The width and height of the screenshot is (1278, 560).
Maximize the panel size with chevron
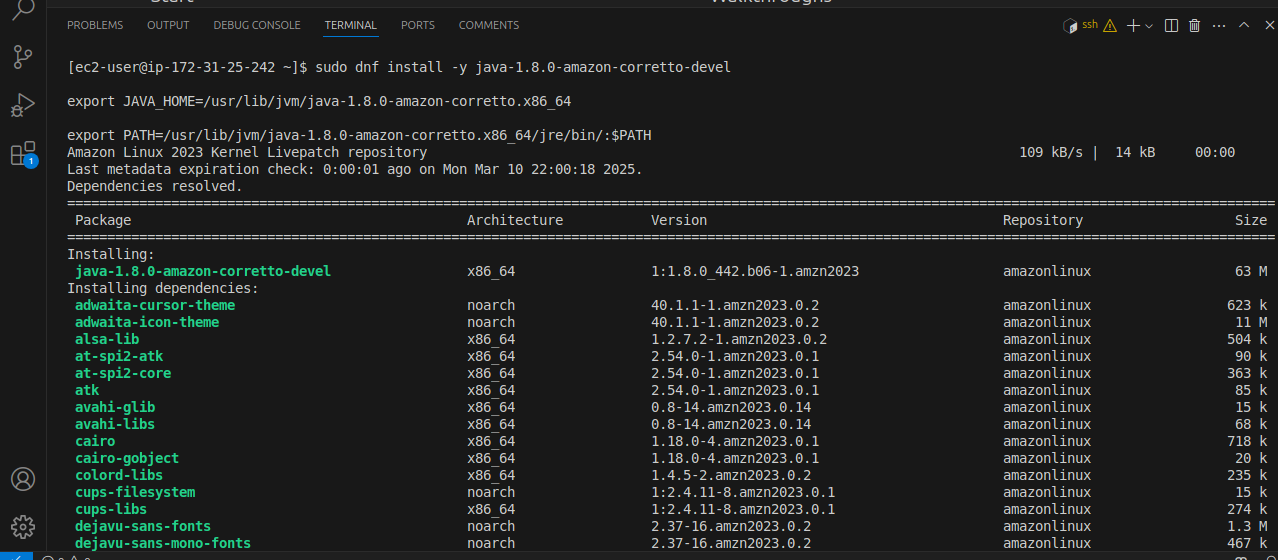[1244, 25]
